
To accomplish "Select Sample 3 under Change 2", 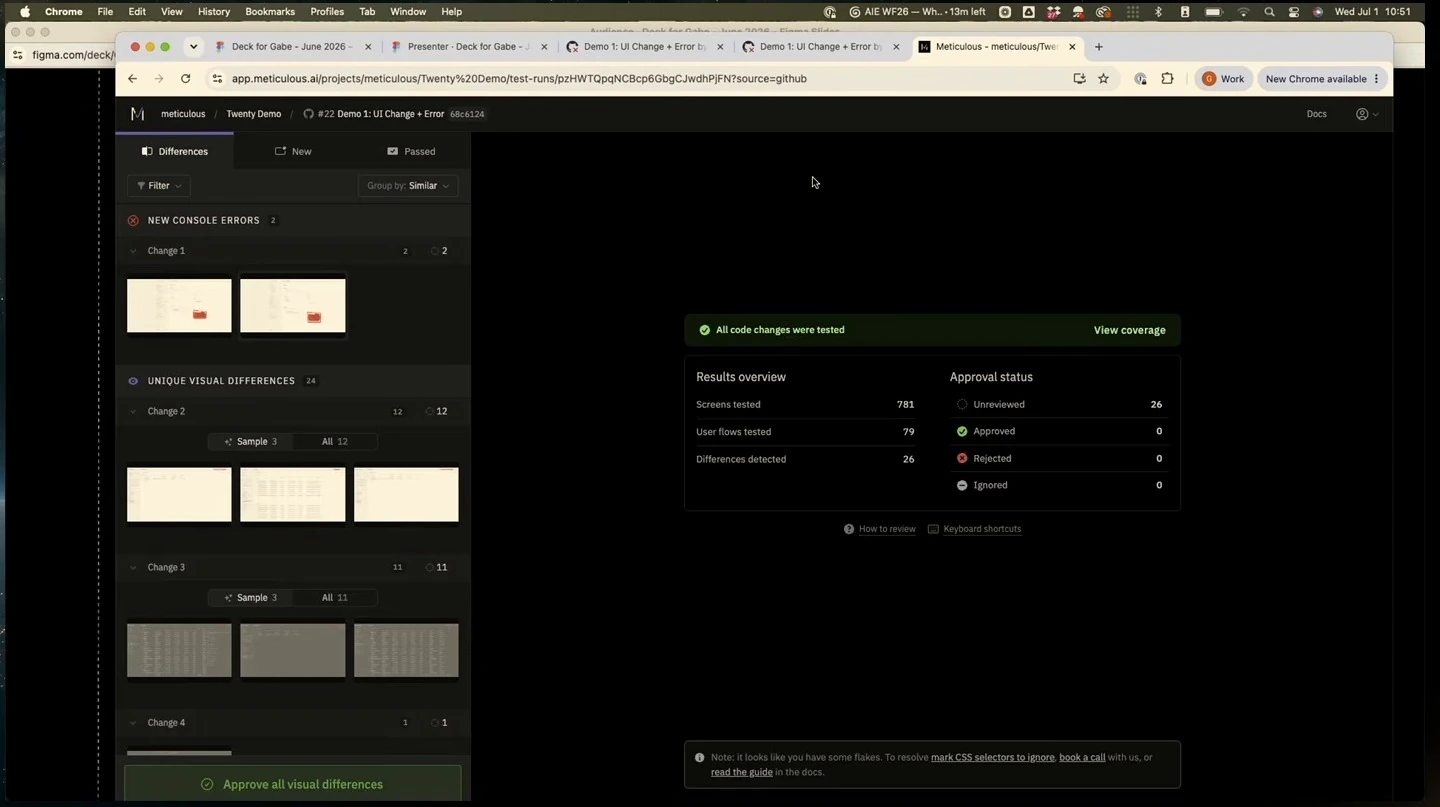I will tap(251, 441).
